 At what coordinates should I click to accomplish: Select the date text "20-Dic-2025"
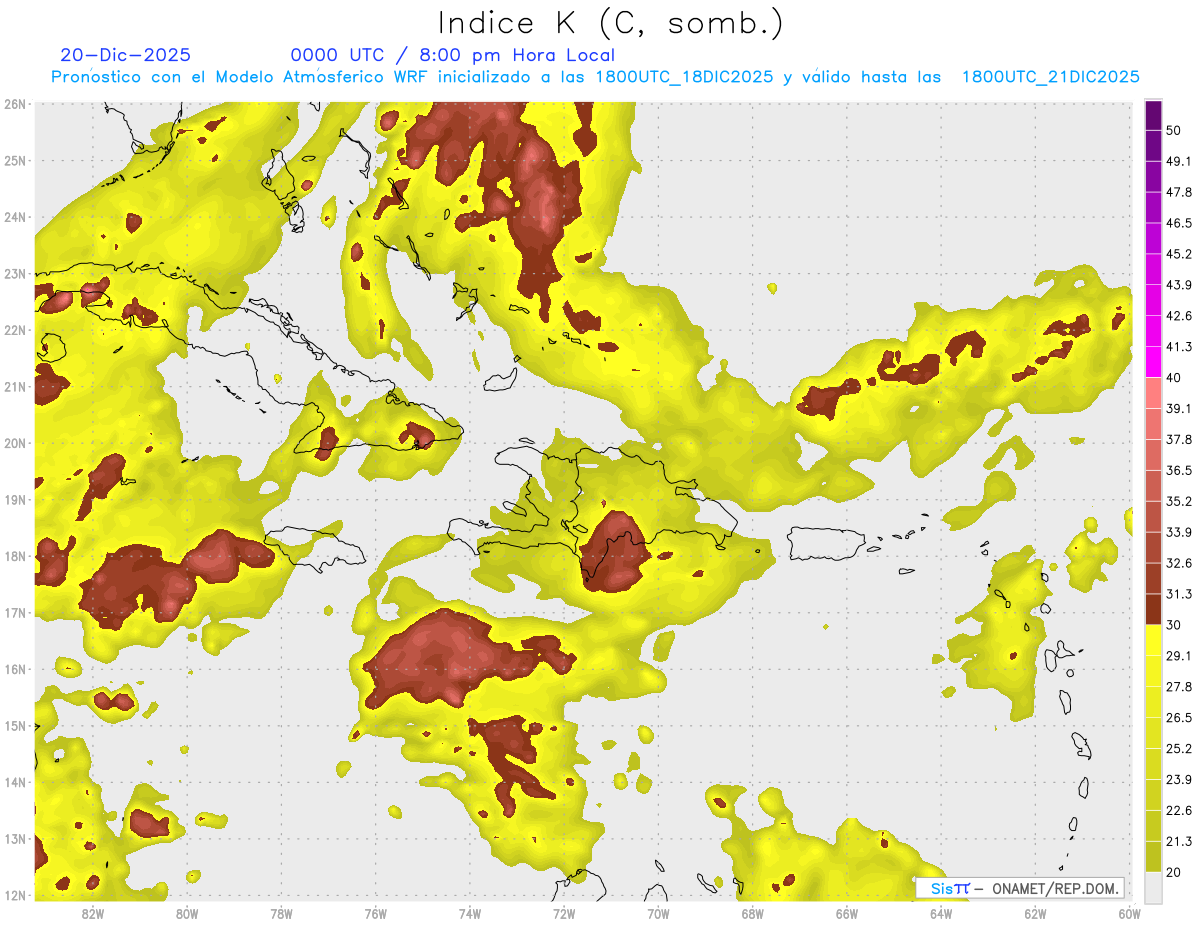tap(125, 55)
